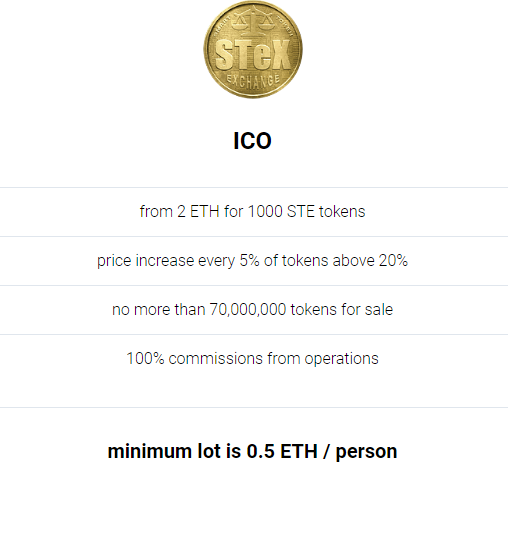Click the words 'price increase'
This screenshot has height=548, width=521.
(x=145, y=261)
